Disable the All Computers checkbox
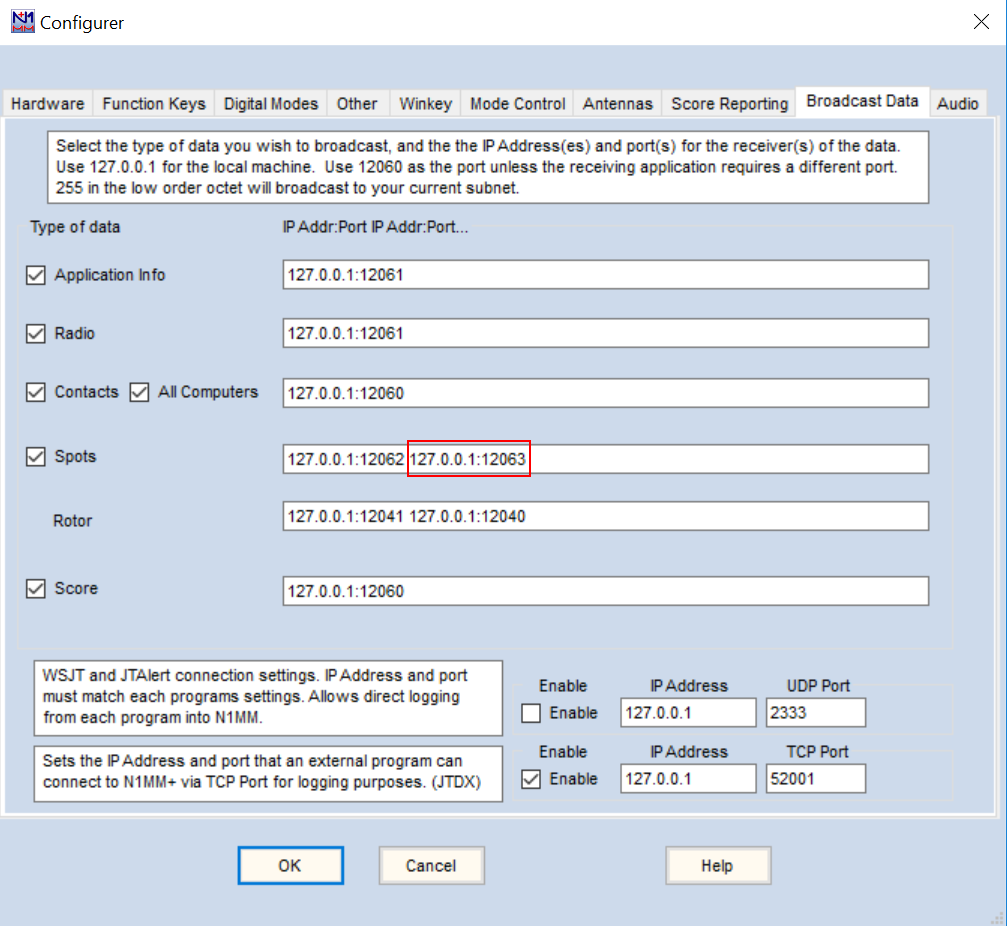 139,393
